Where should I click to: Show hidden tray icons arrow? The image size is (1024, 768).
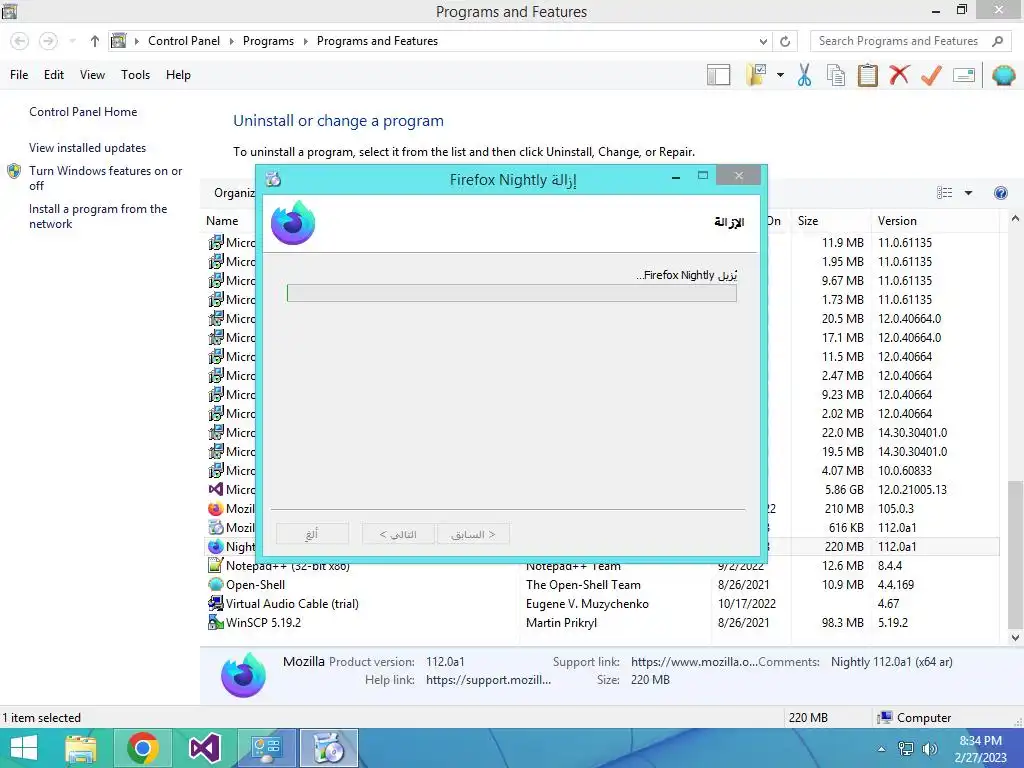pyautogui.click(x=881, y=749)
